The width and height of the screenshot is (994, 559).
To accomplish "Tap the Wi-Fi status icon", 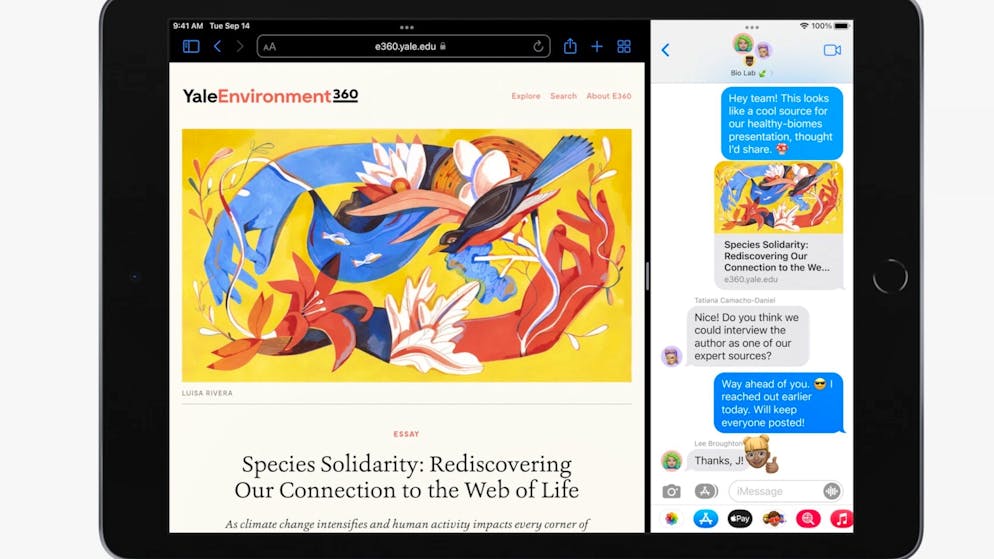I will (804, 26).
